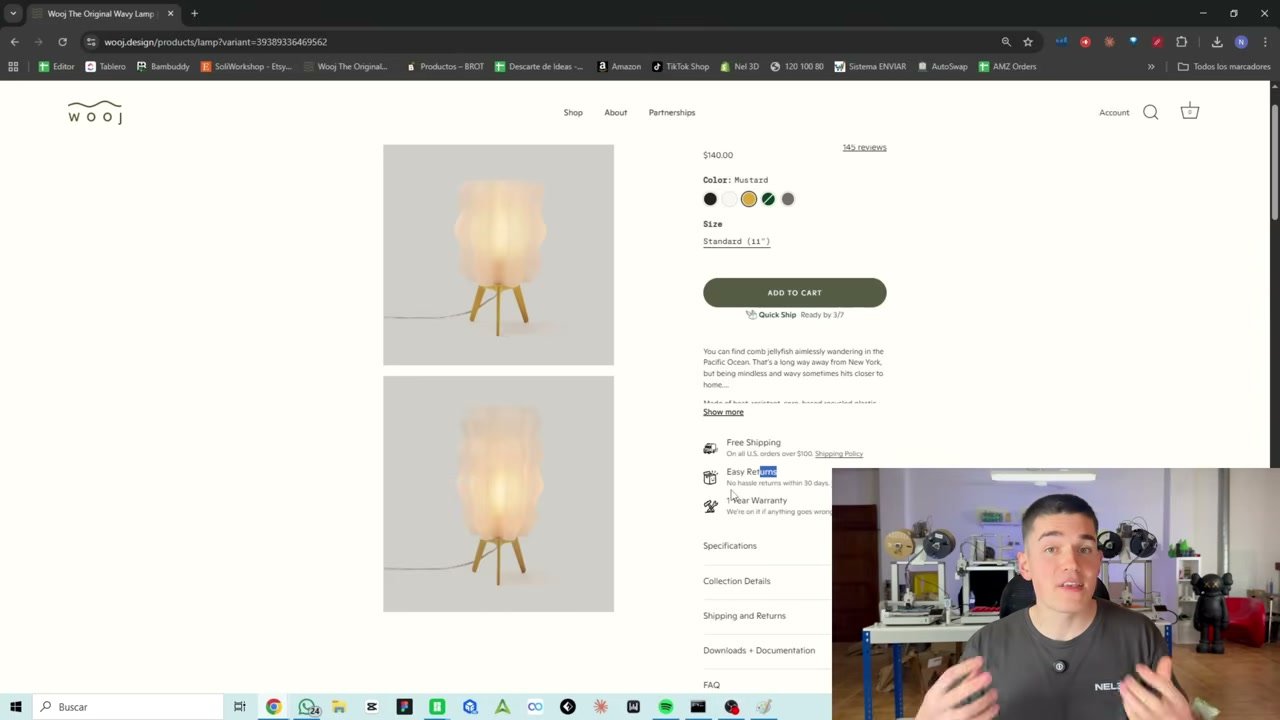
Task: Open Task View on the taskbar
Action: click(x=240, y=707)
